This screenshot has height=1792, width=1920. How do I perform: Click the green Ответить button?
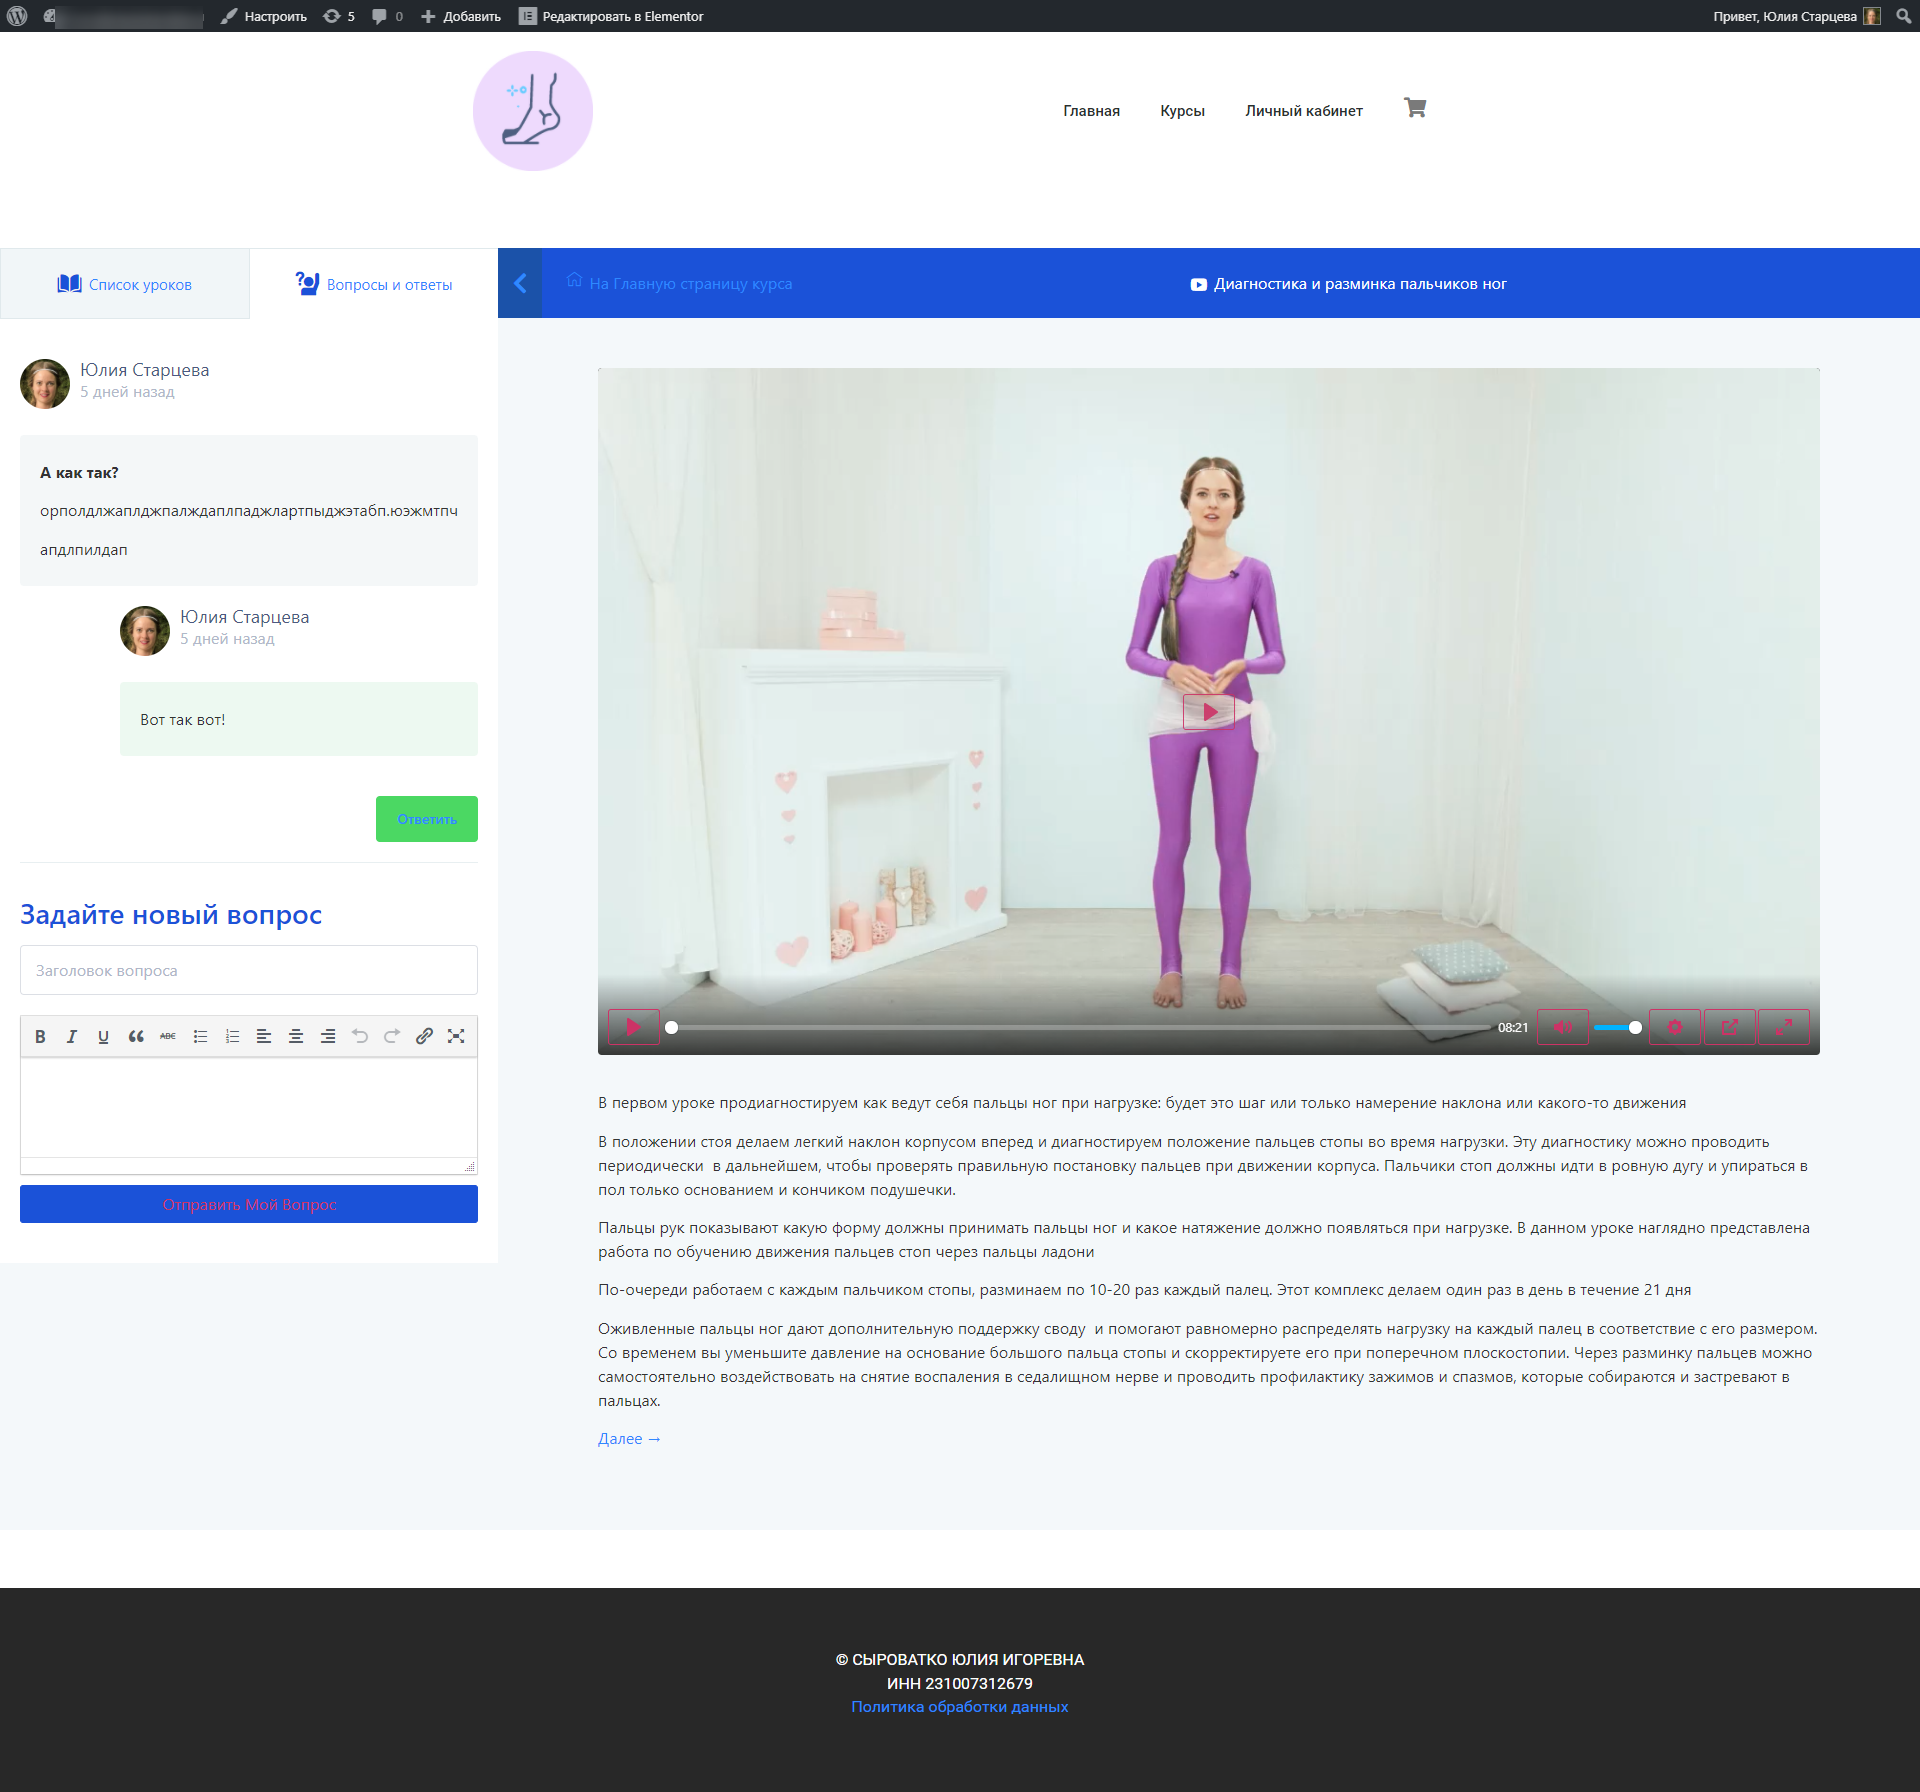[x=427, y=819]
